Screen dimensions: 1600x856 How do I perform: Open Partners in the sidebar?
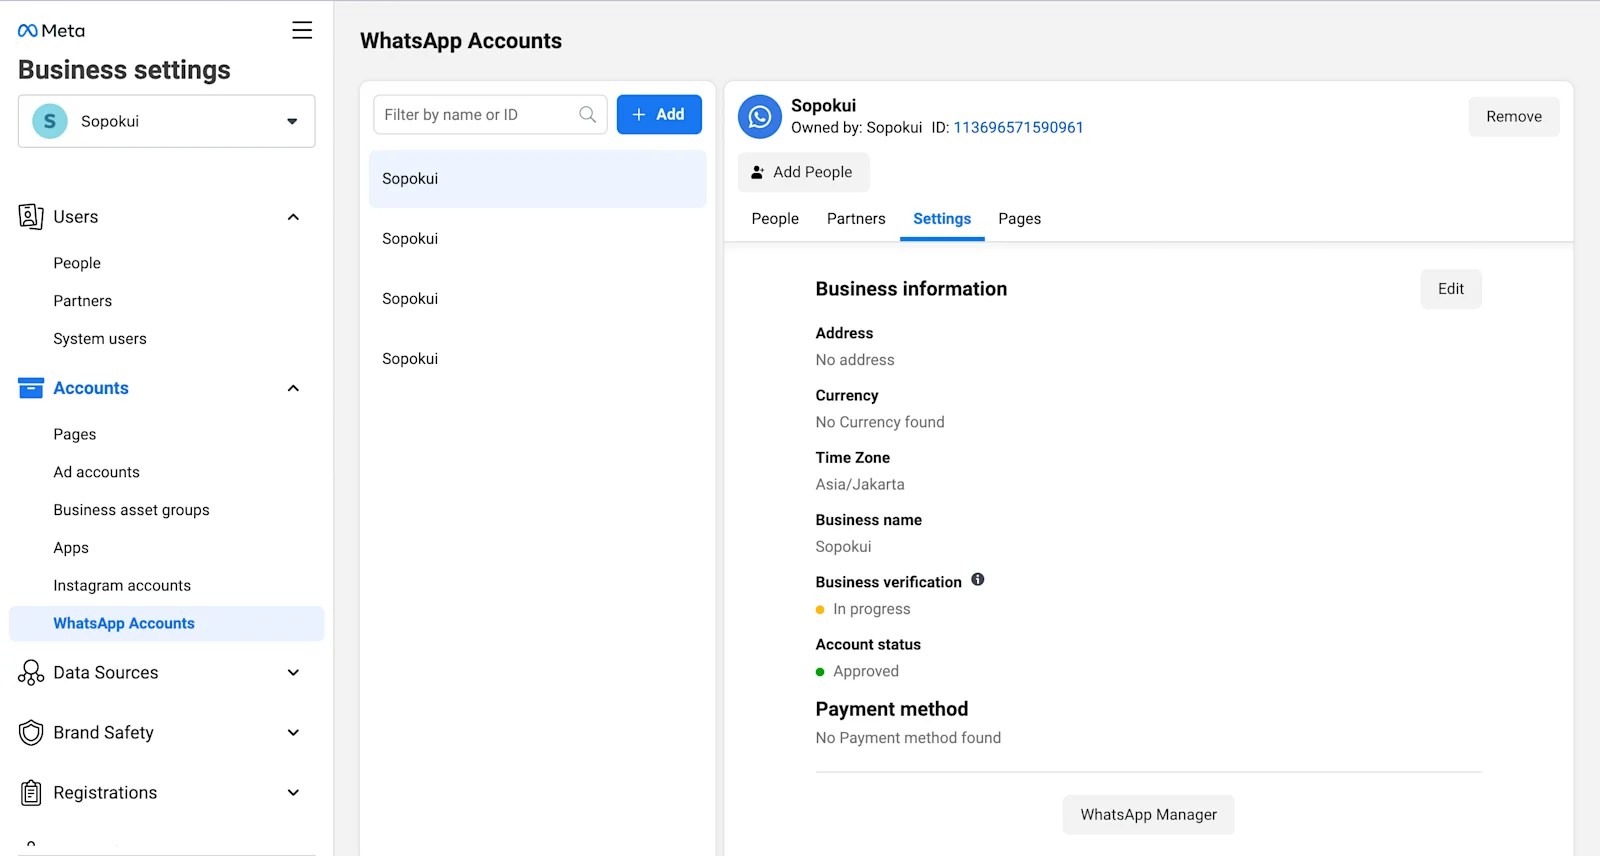[83, 301]
